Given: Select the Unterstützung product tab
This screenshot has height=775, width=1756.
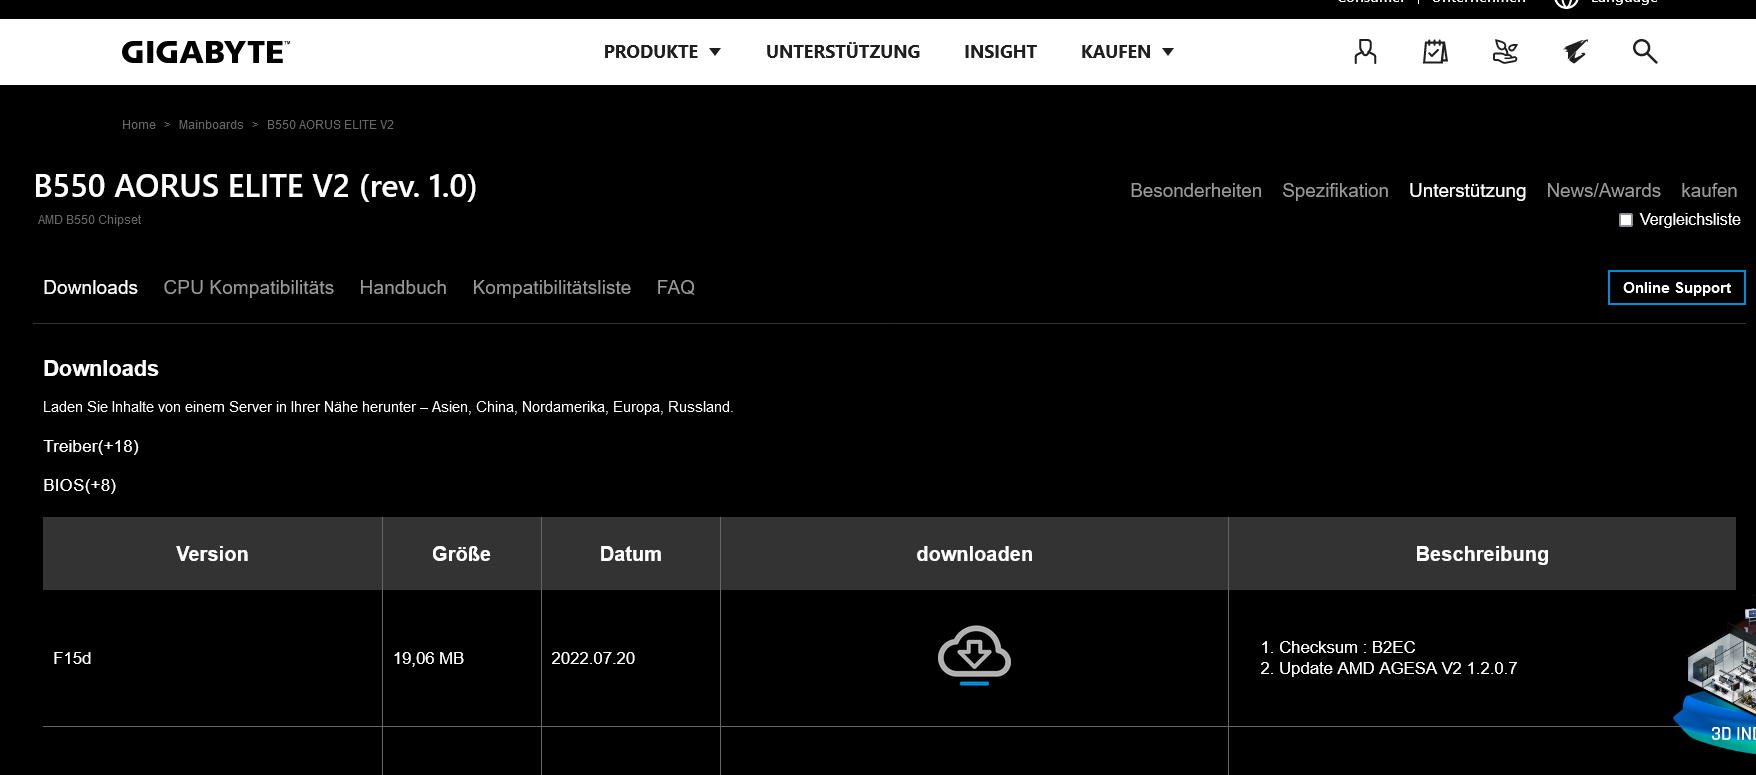Looking at the screenshot, I should [1467, 191].
